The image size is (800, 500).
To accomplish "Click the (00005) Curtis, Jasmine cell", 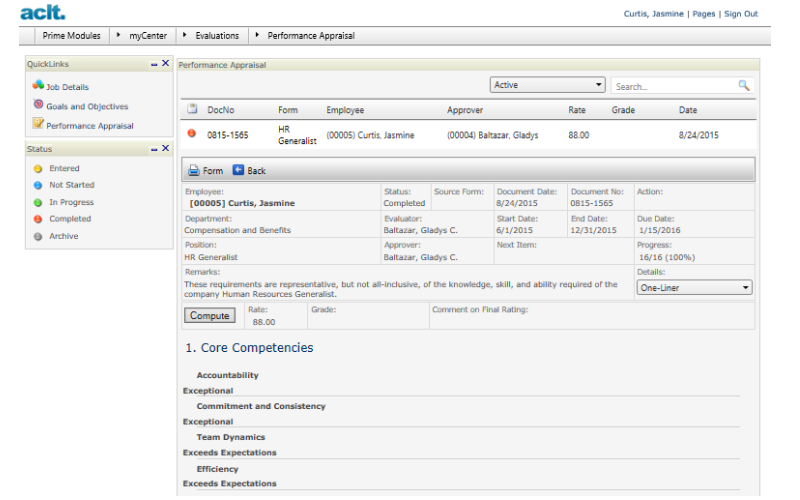I will pyautogui.click(x=370, y=135).
